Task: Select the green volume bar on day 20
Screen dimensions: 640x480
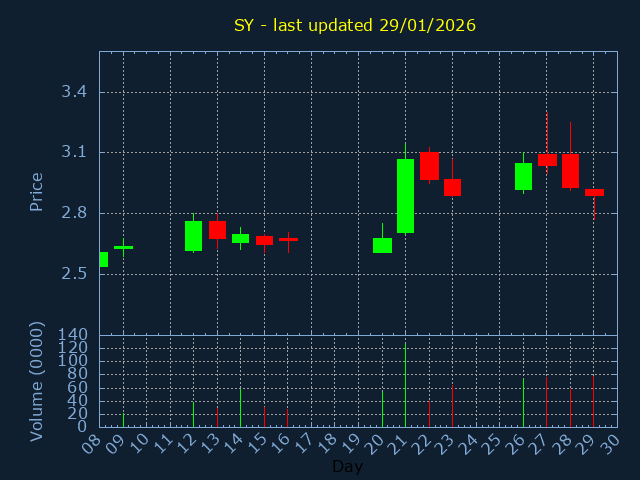Action: pos(382,409)
